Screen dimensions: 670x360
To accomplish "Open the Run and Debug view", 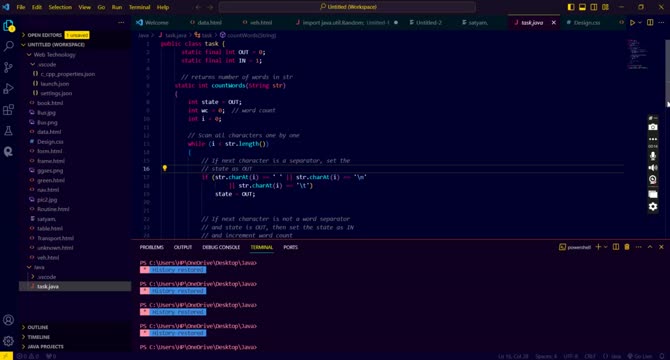I will tap(9, 88).
